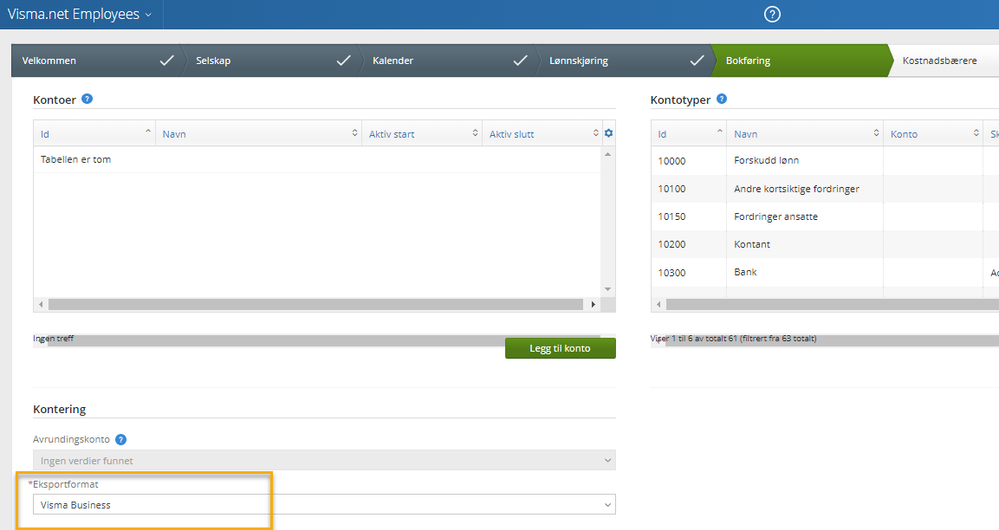Viewport: 999px width, 530px height.
Task: Click the Kontoer horizontal scrollbar right arrow
Action: [x=593, y=304]
